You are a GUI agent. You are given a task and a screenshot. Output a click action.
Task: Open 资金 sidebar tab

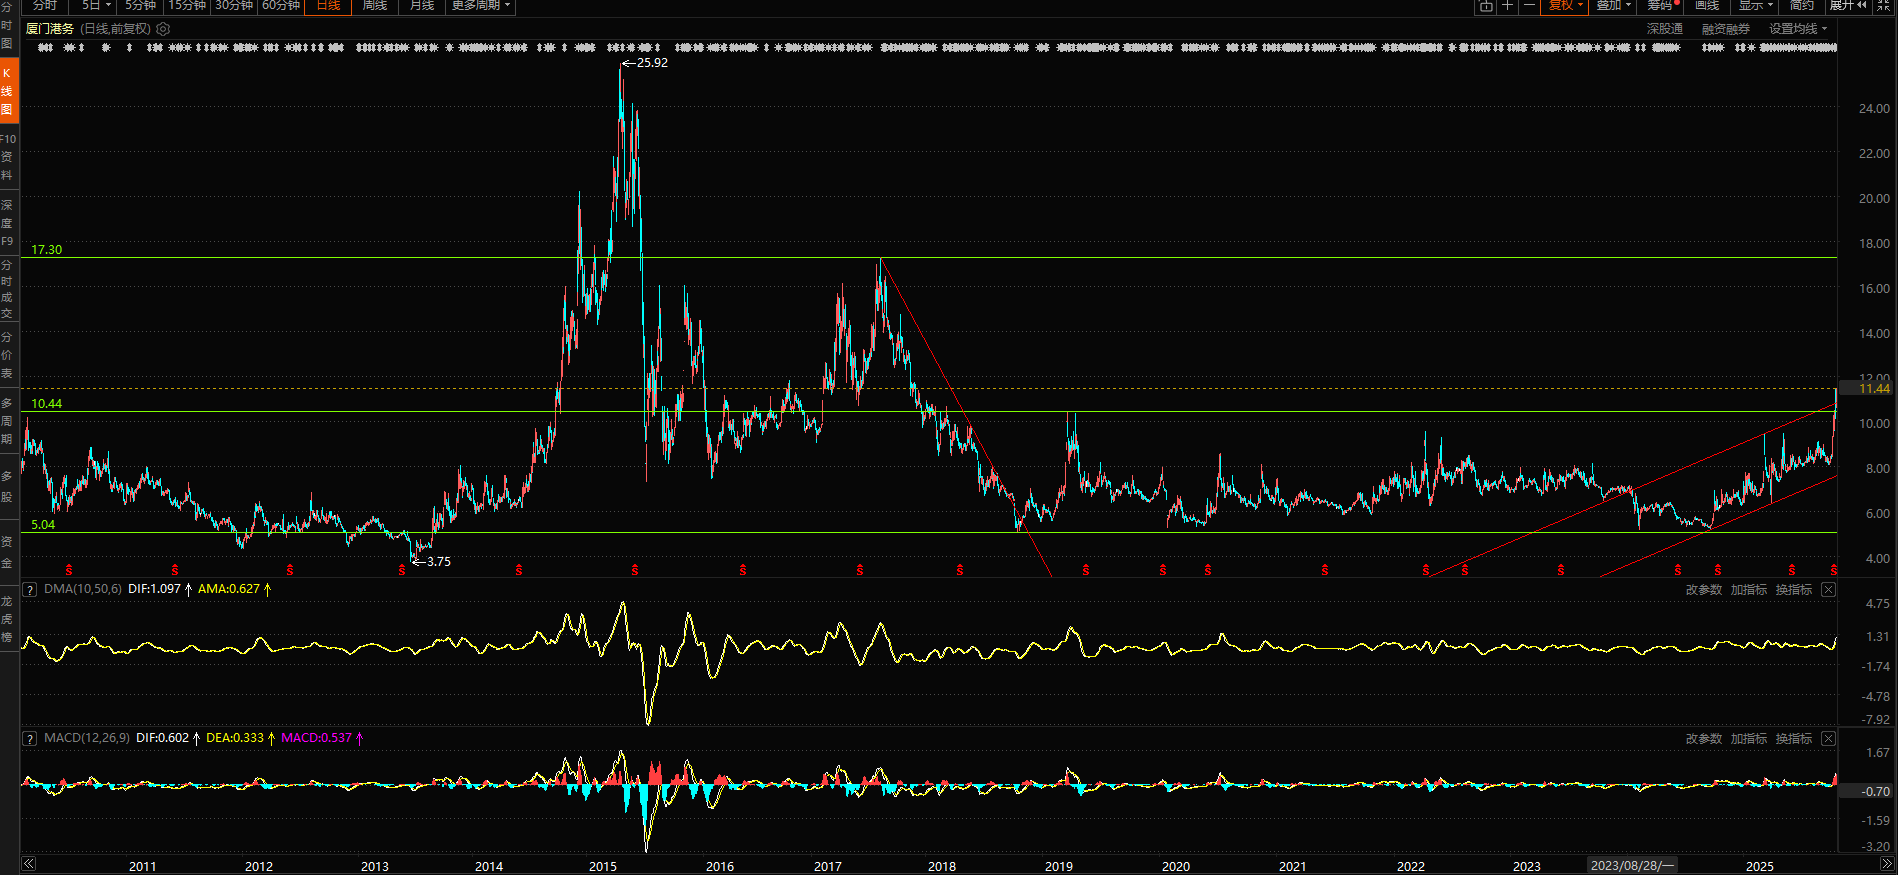coord(7,552)
